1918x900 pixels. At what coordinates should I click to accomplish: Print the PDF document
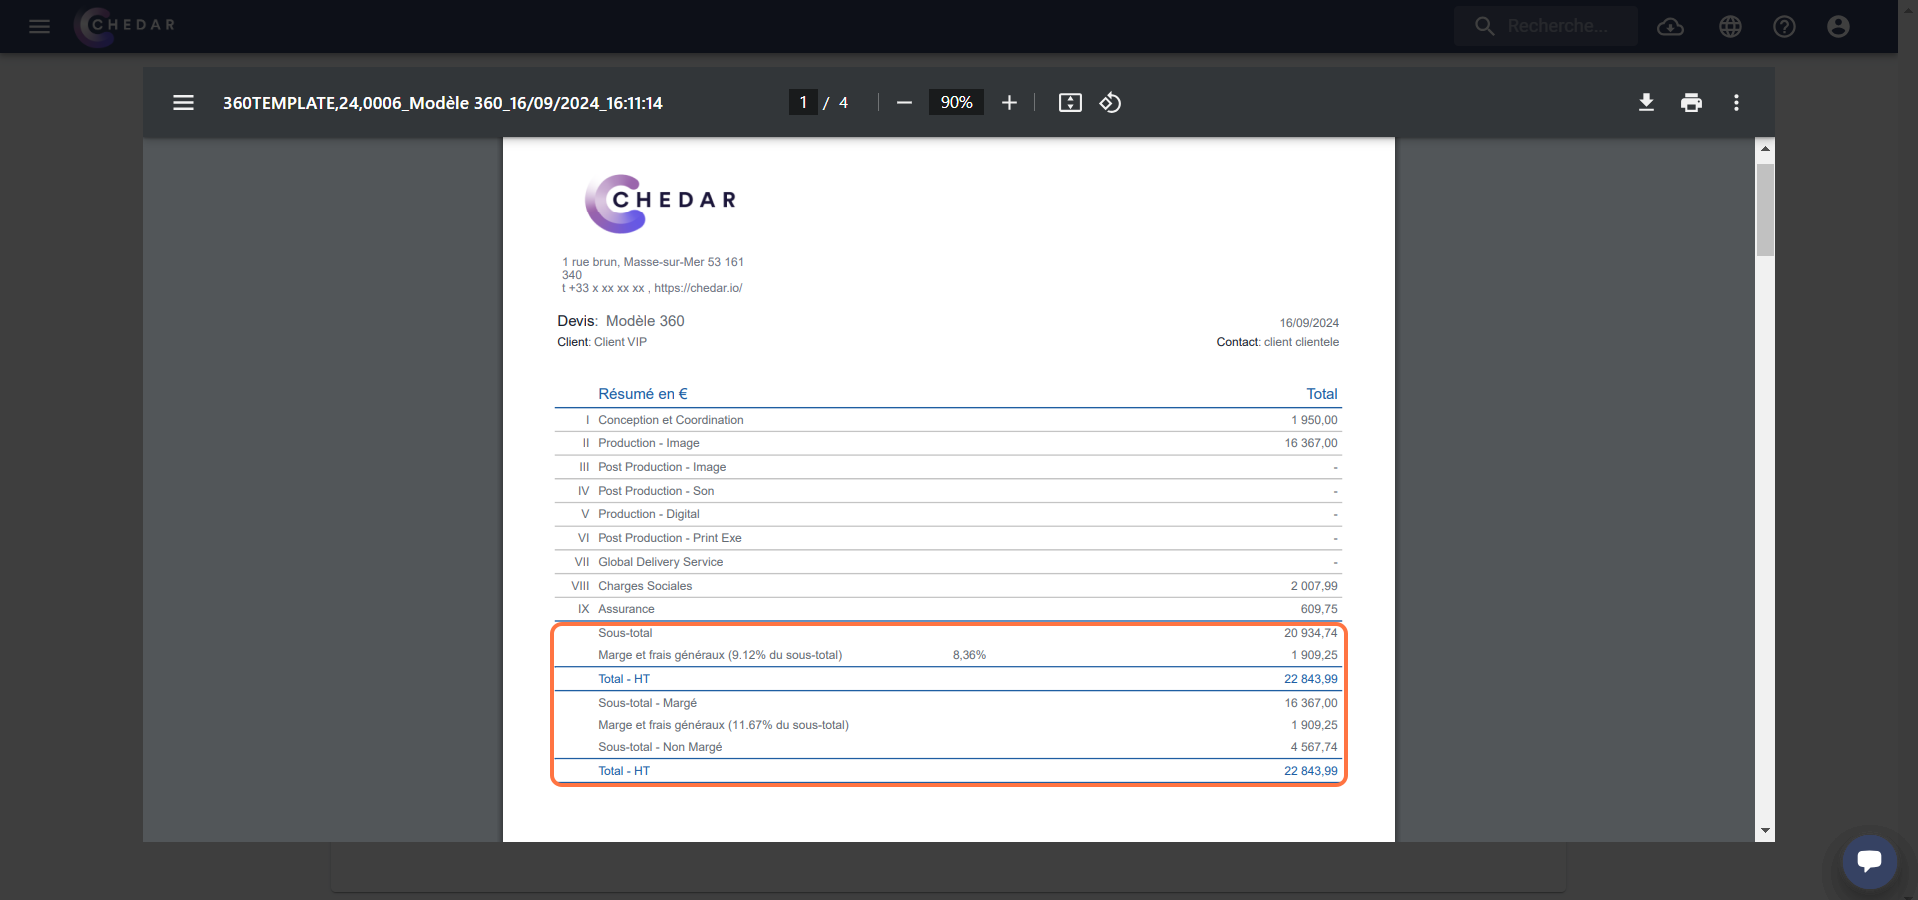(1691, 103)
